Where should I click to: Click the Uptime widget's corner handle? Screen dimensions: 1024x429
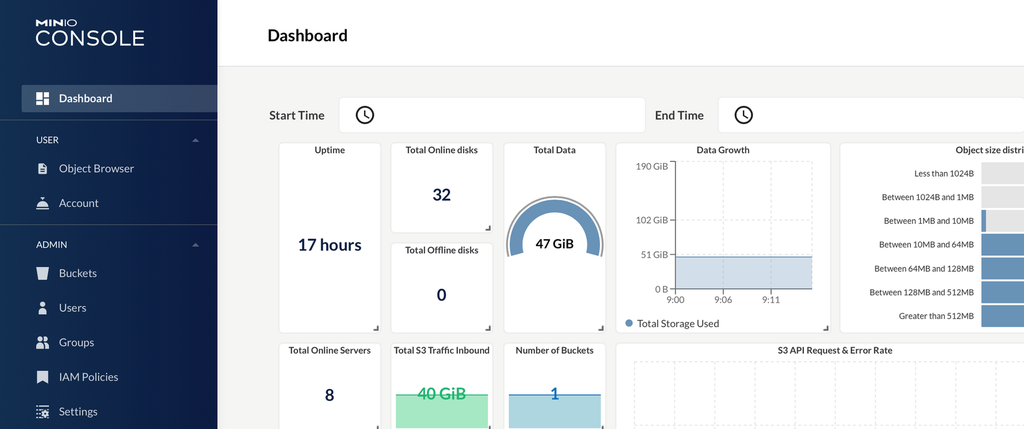pyautogui.click(x=376, y=328)
